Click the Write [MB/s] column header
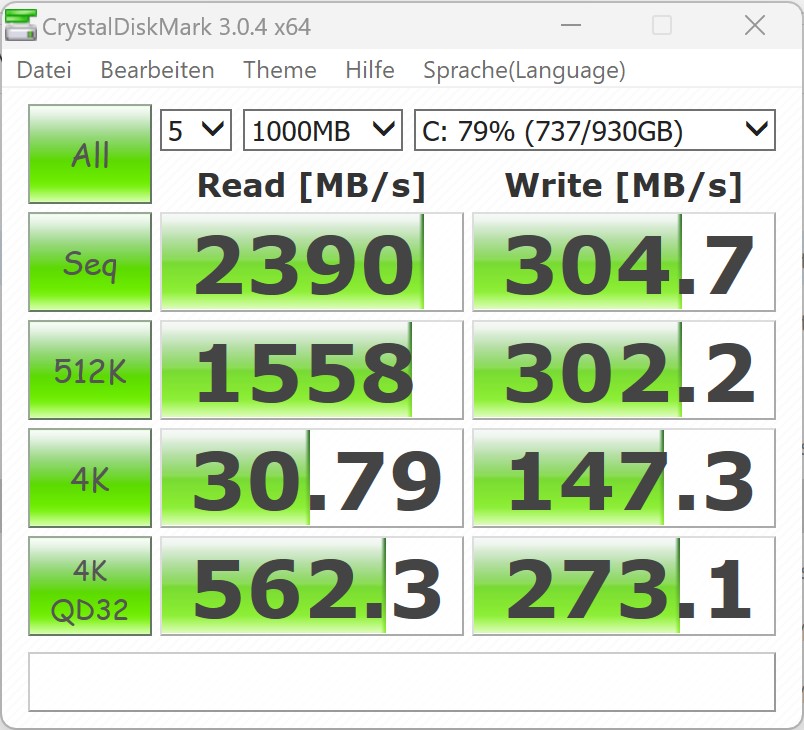The width and height of the screenshot is (804, 730). (624, 186)
